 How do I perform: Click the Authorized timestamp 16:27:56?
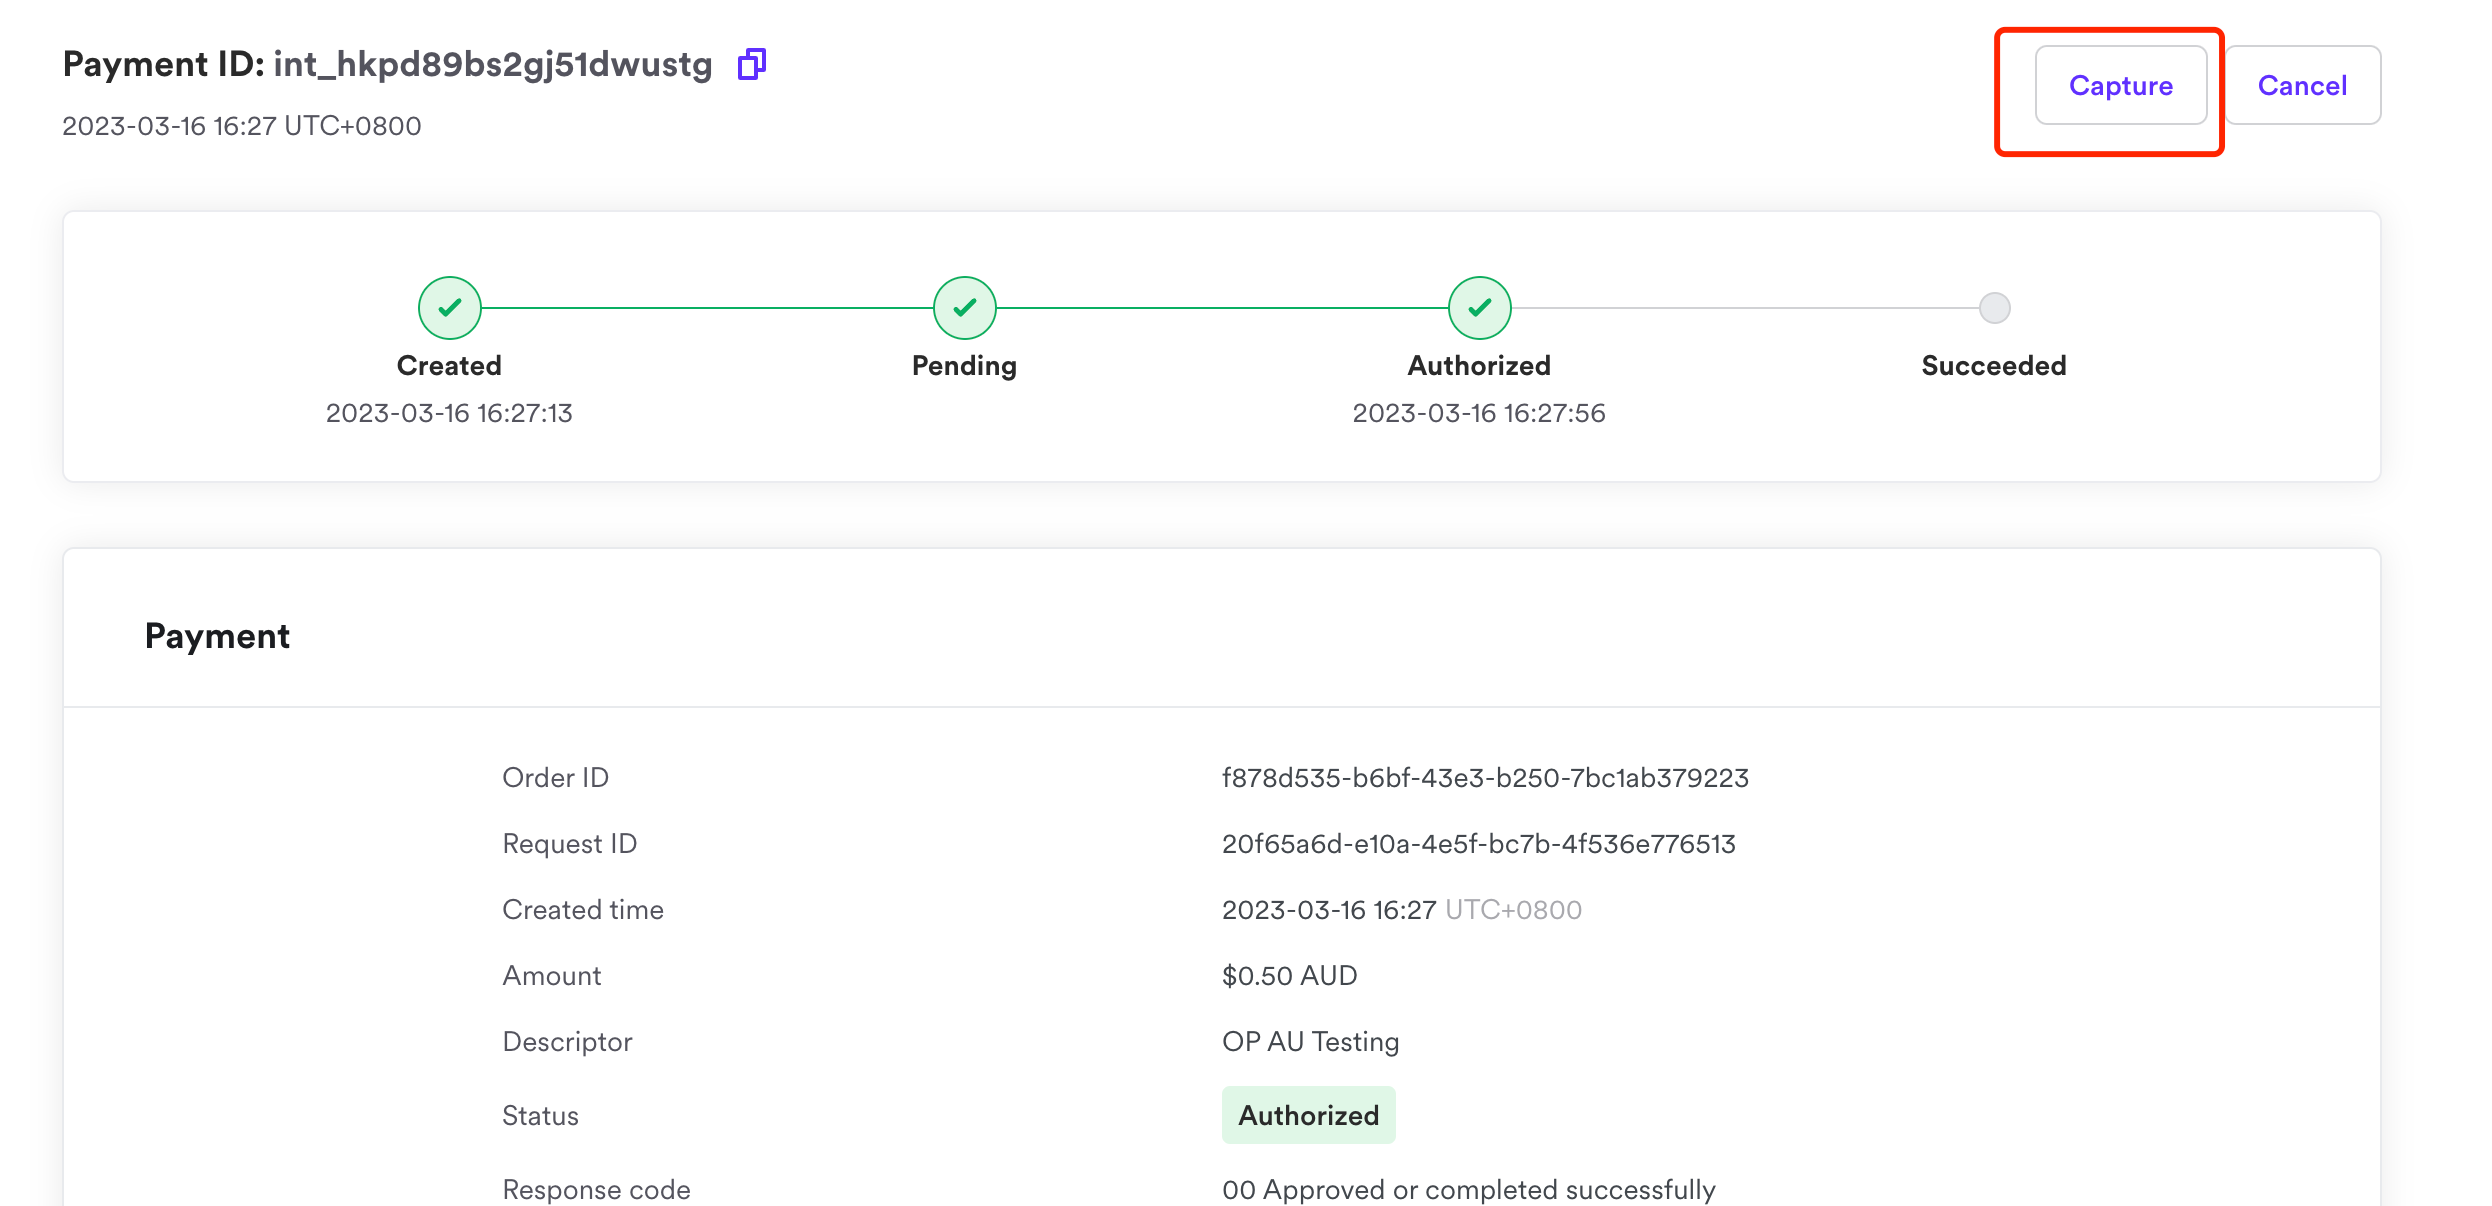coord(1478,413)
